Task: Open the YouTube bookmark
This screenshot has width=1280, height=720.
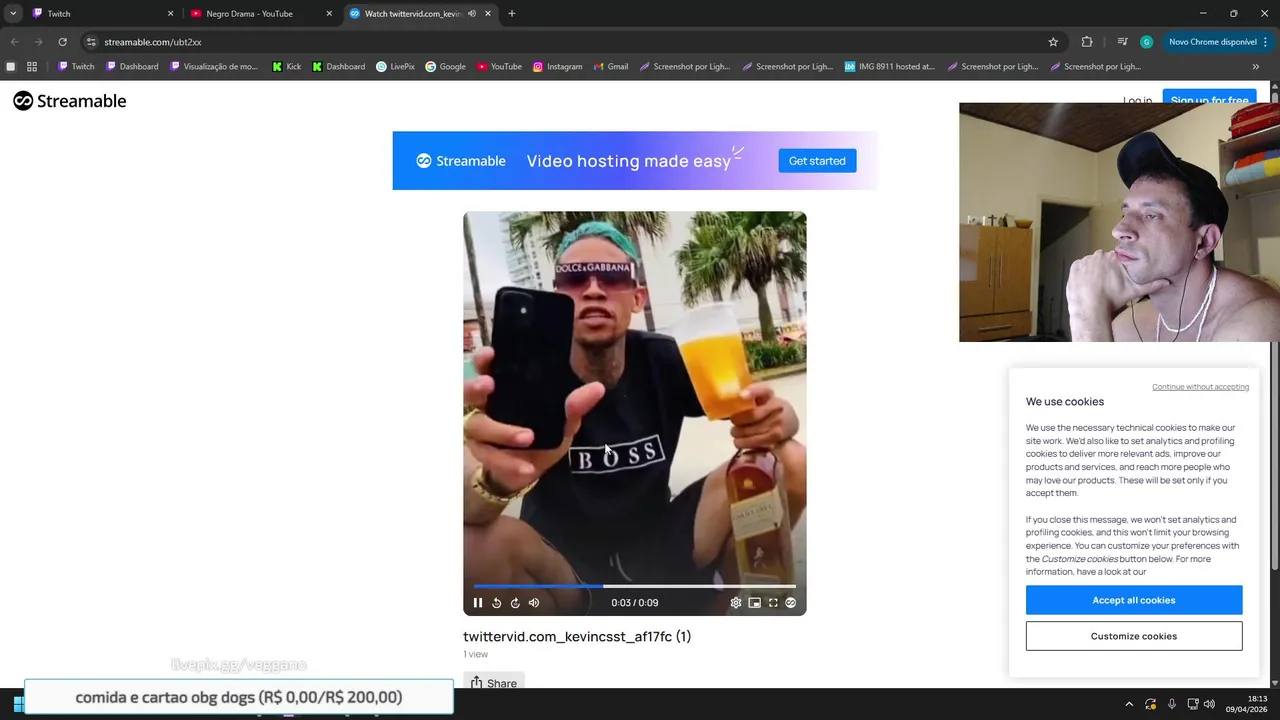Action: coord(499,67)
